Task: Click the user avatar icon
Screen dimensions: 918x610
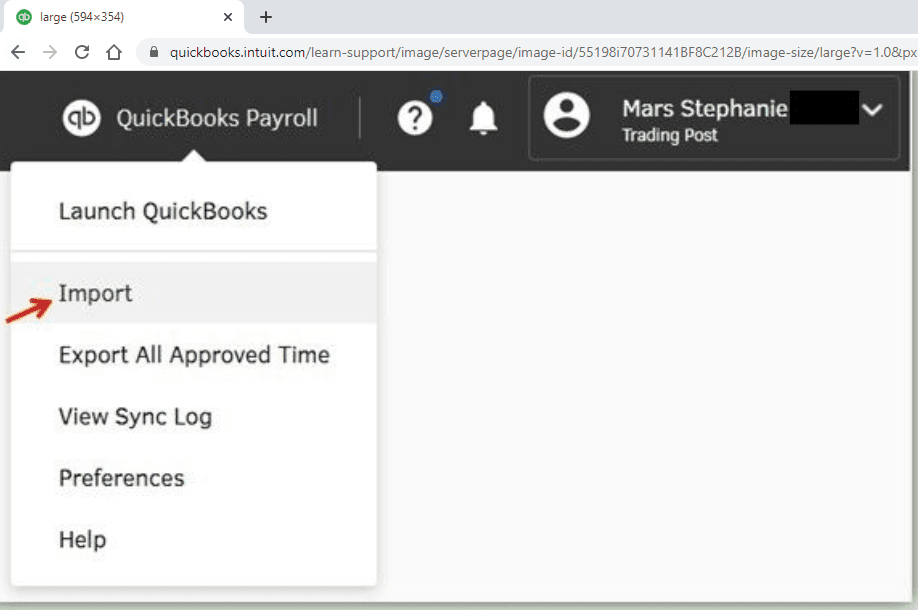Action: (x=567, y=117)
